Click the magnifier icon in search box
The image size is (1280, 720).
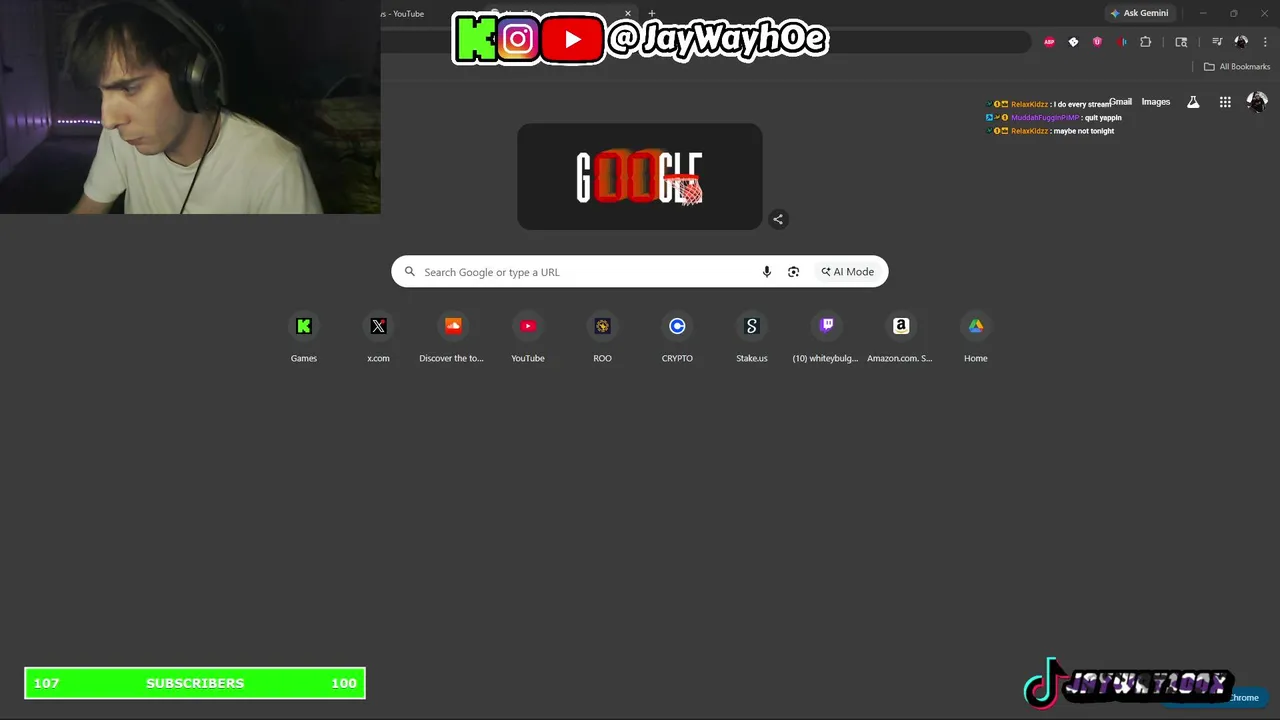409,272
